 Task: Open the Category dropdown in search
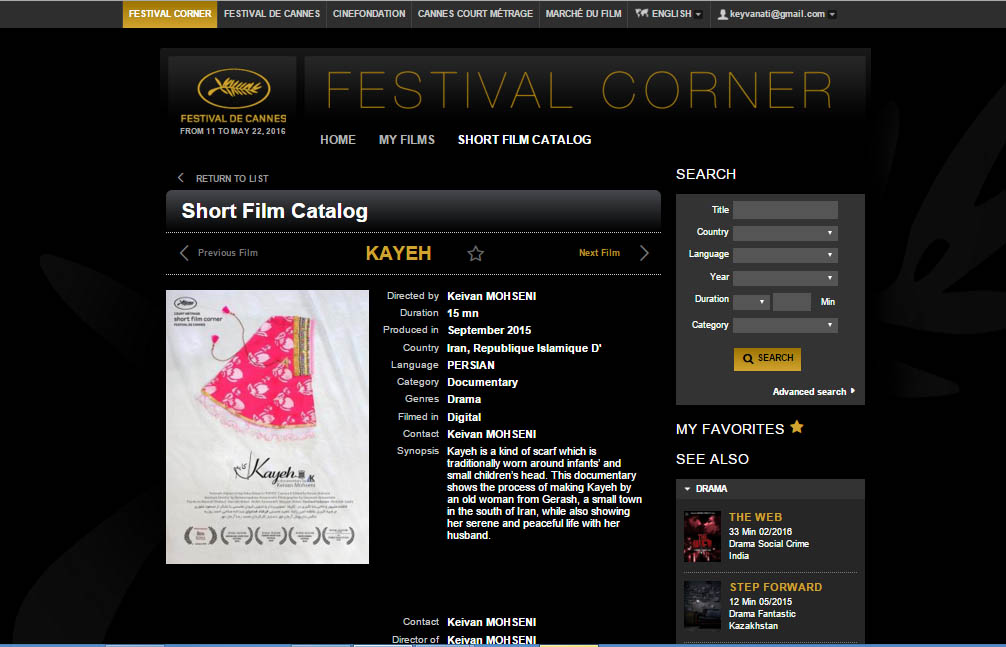[x=785, y=325]
